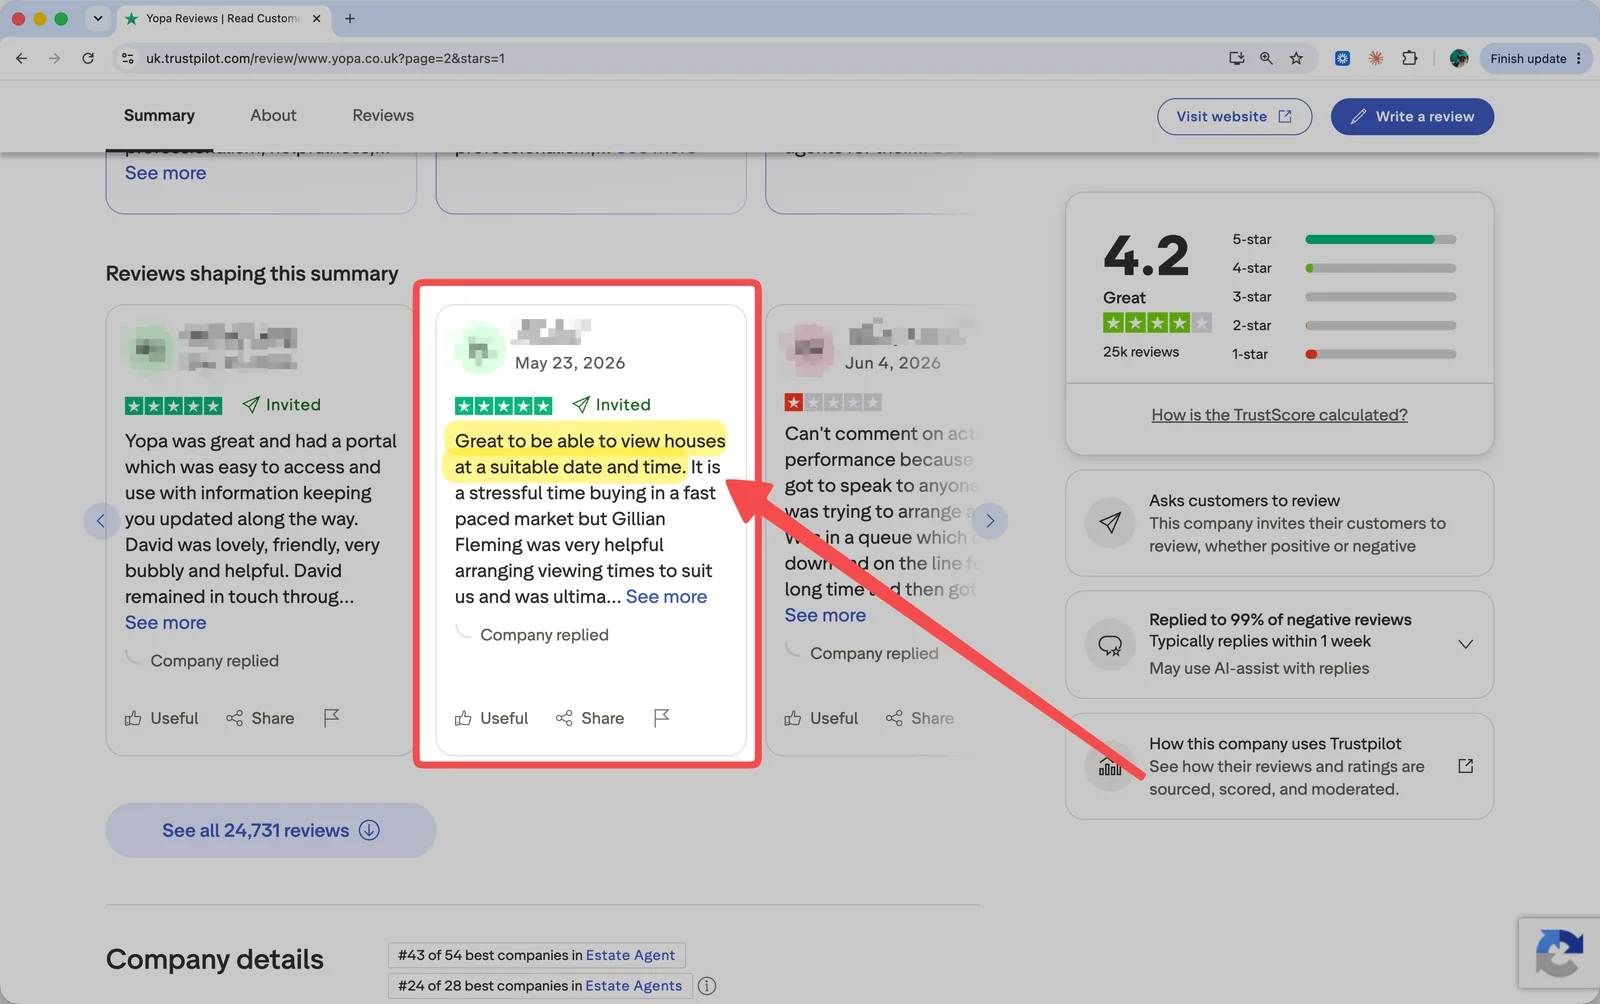Click the reCAPTCHA badge
This screenshot has width=1600, height=1004.
pyautogui.click(x=1559, y=953)
